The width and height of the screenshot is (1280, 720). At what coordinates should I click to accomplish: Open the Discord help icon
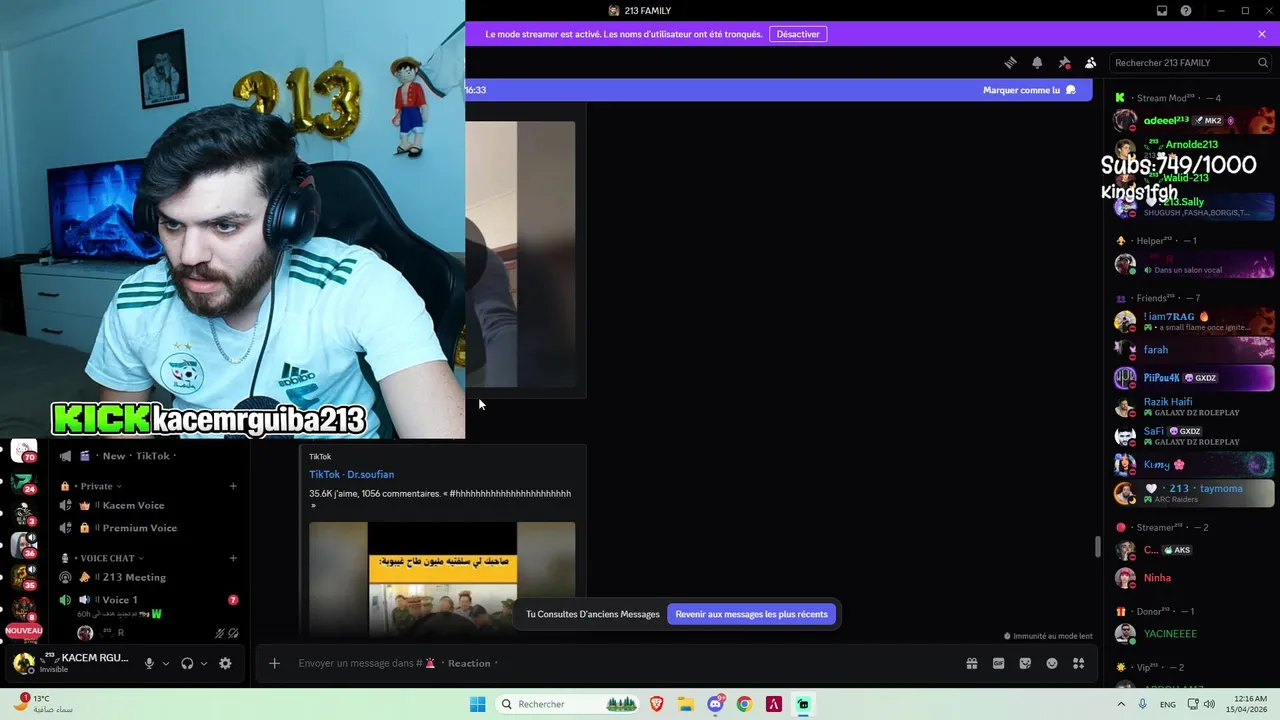(x=1186, y=11)
